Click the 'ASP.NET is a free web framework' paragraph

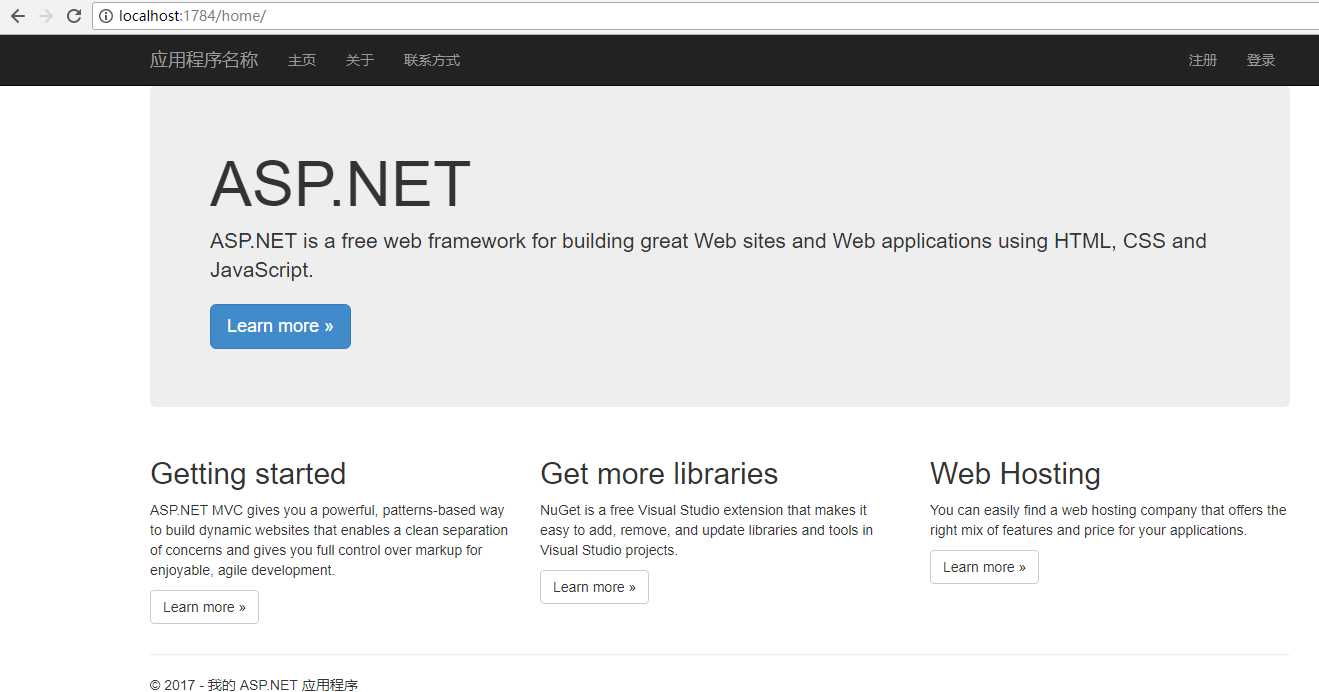click(x=708, y=255)
